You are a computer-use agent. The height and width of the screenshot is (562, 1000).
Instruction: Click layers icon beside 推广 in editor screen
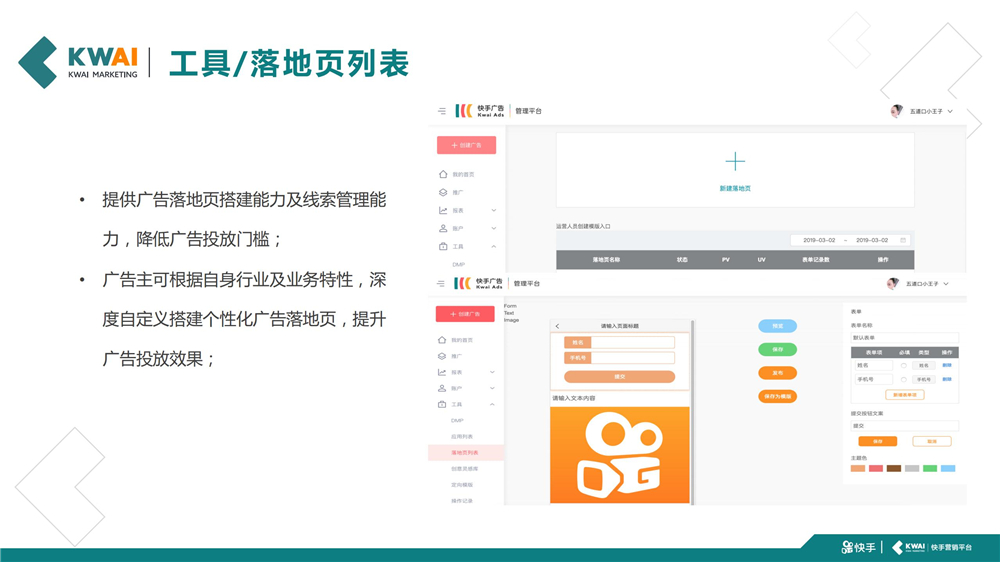point(442,356)
